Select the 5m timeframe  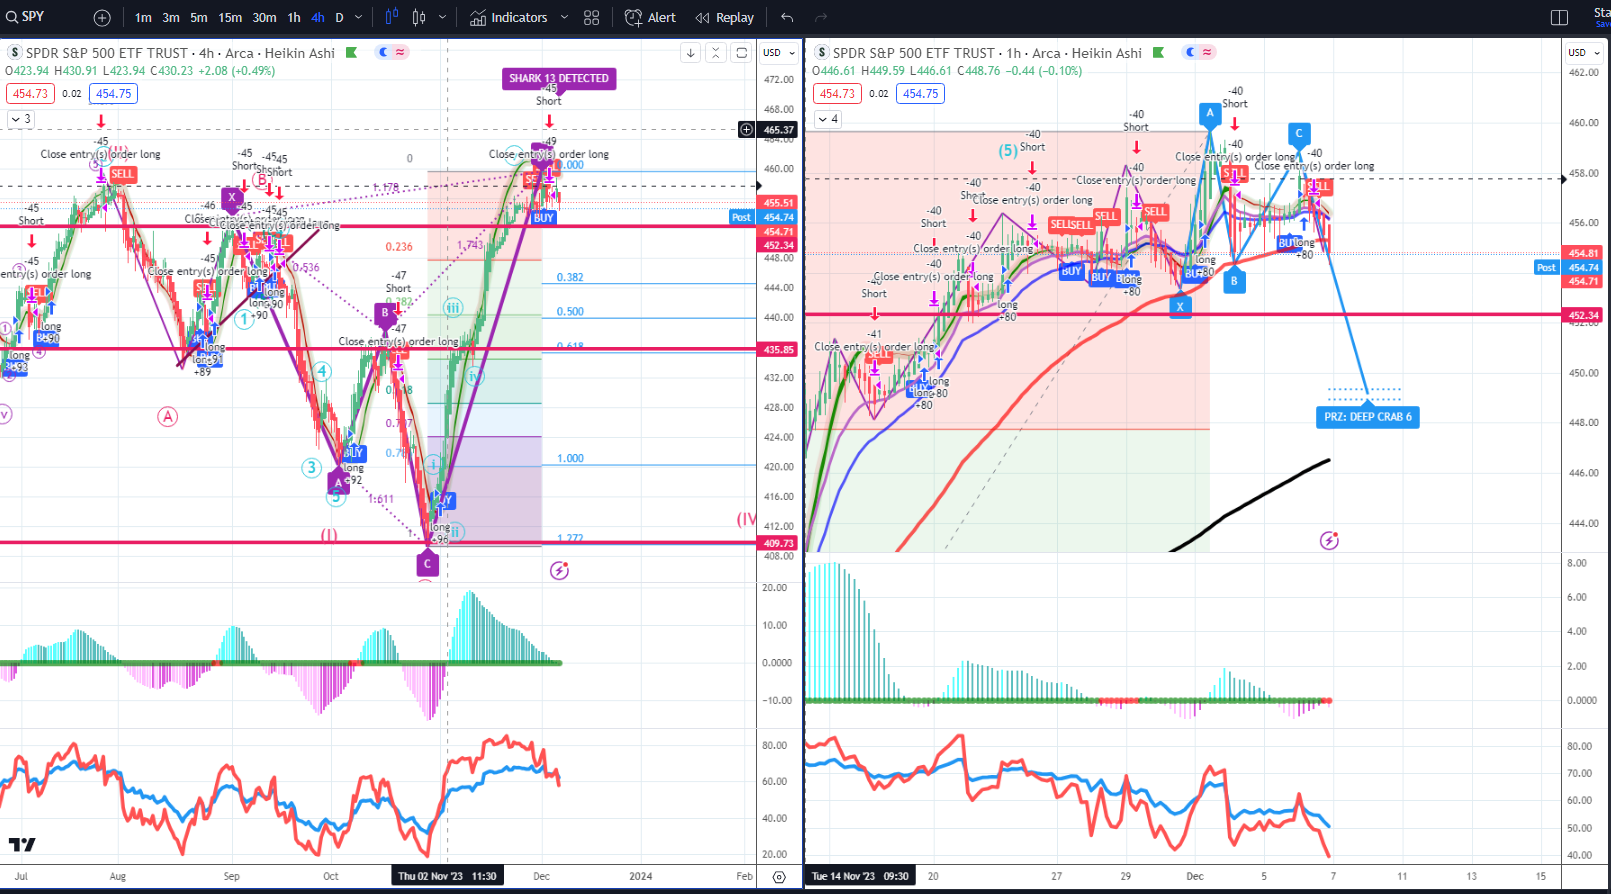[x=199, y=17]
